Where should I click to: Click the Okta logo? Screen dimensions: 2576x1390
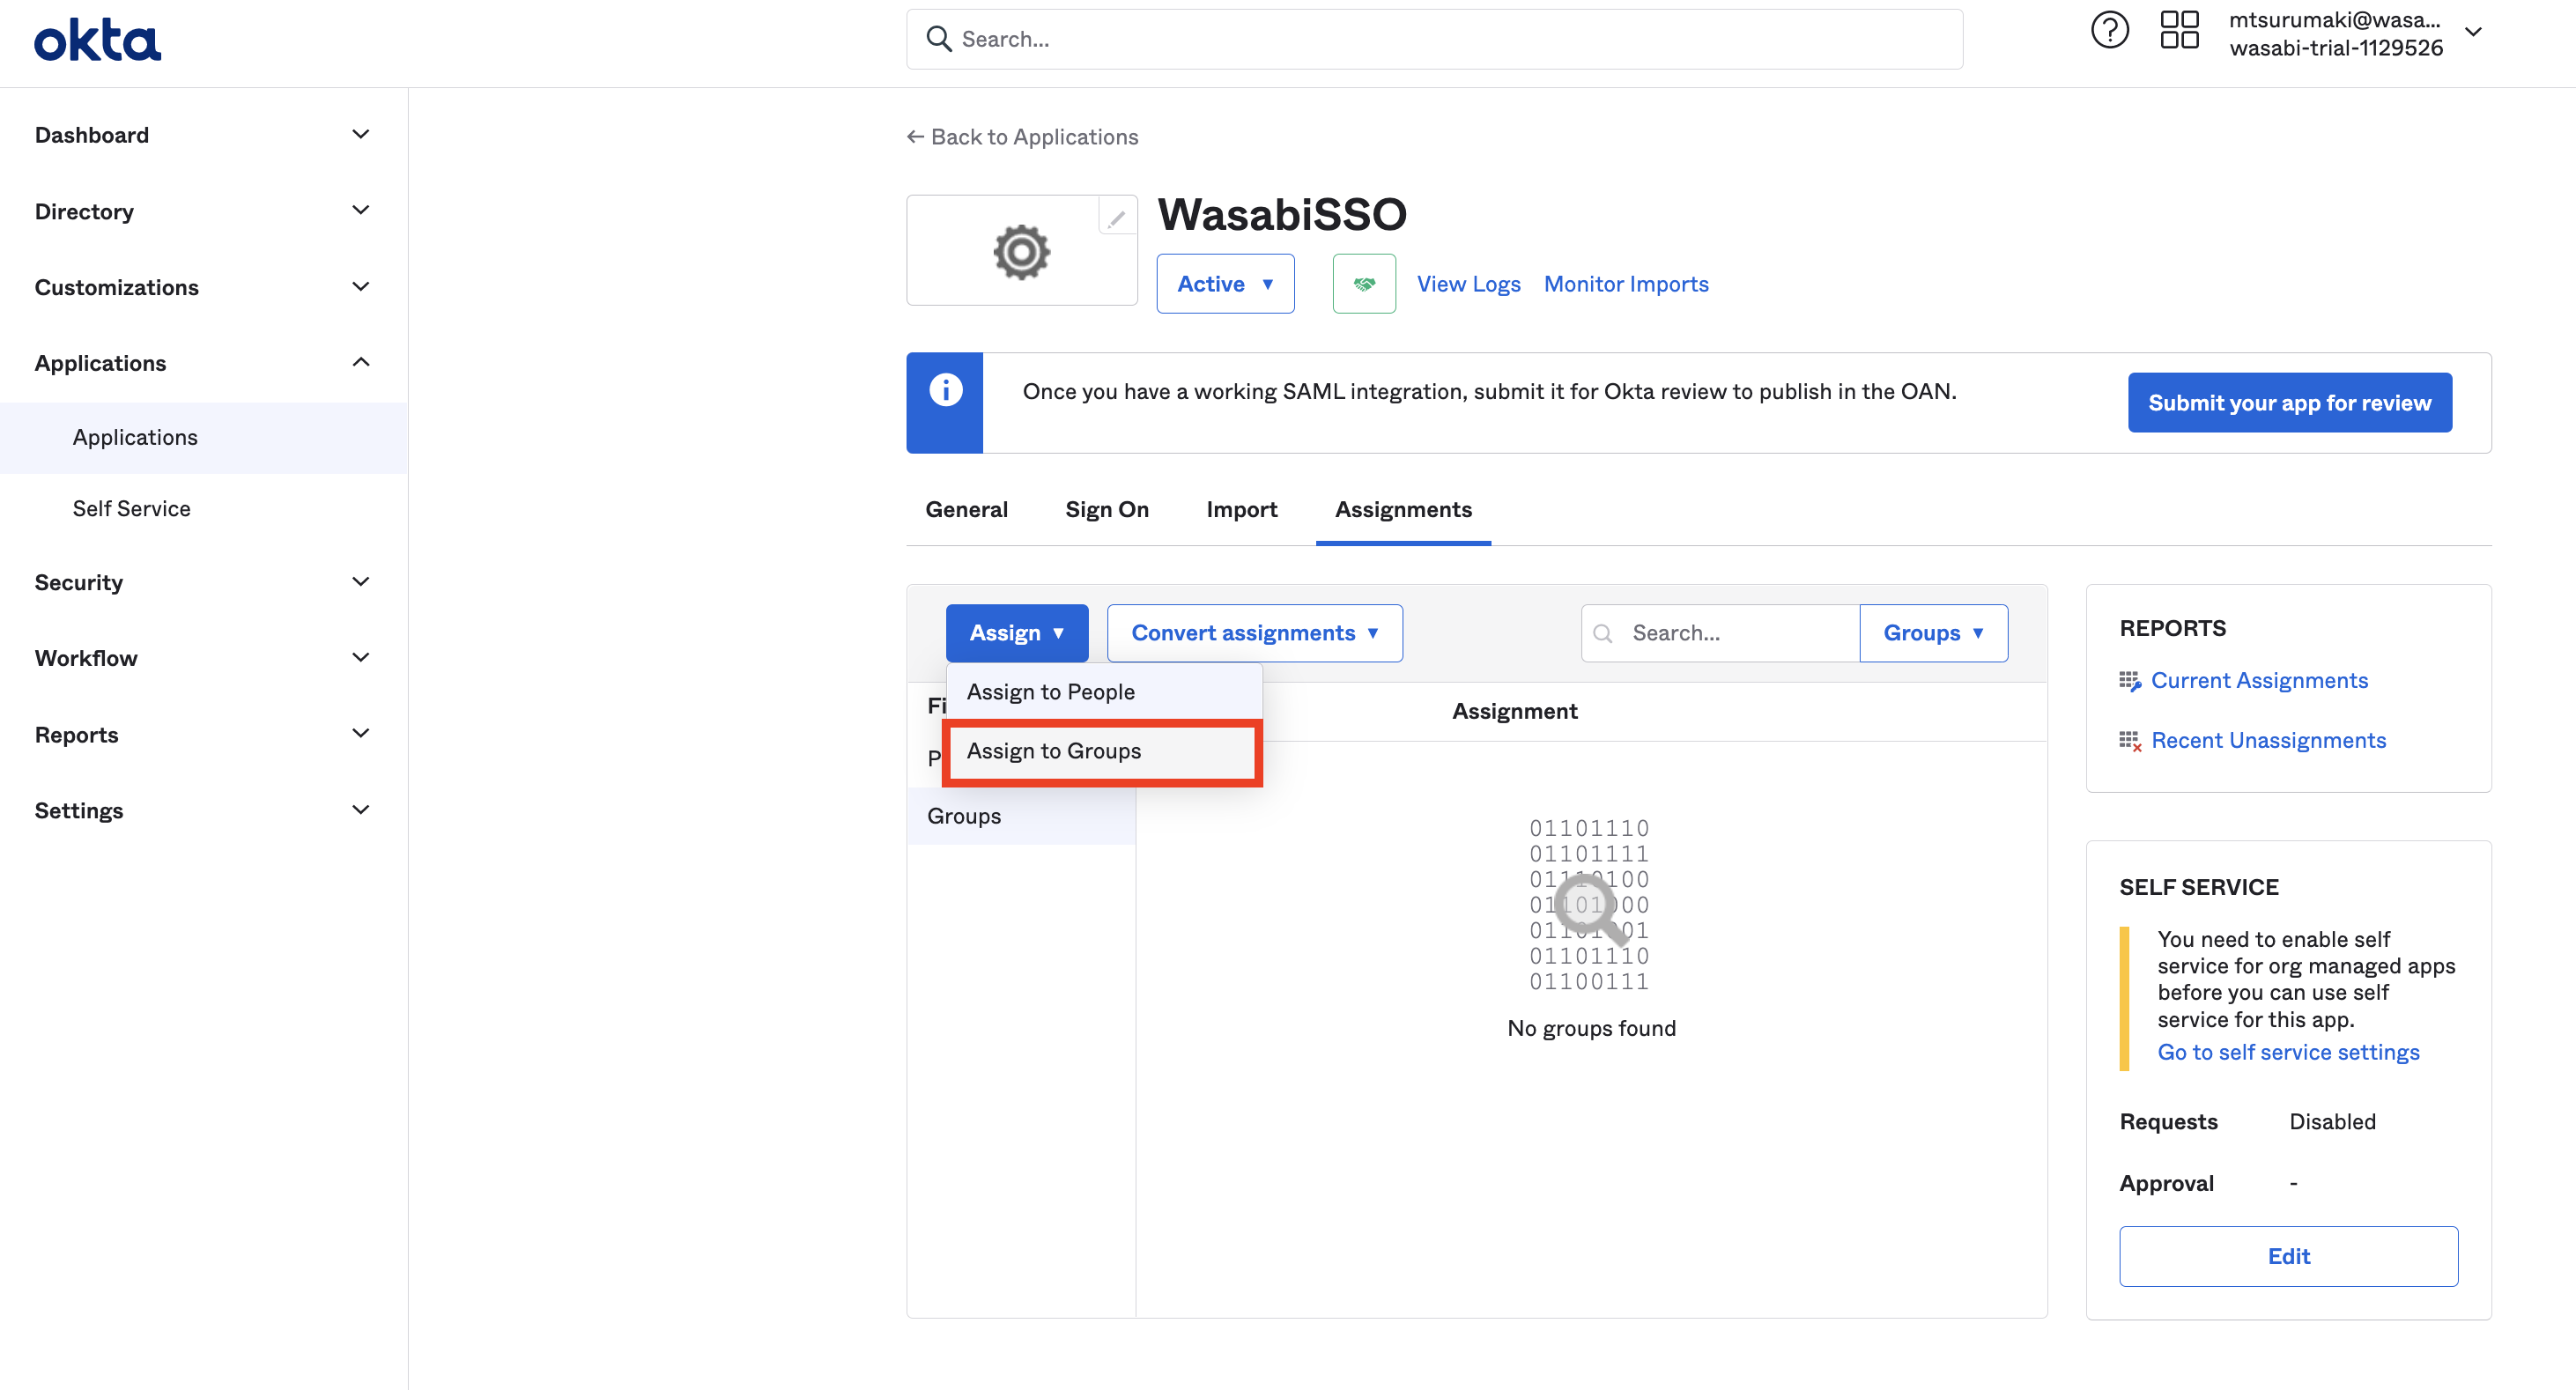(97, 41)
